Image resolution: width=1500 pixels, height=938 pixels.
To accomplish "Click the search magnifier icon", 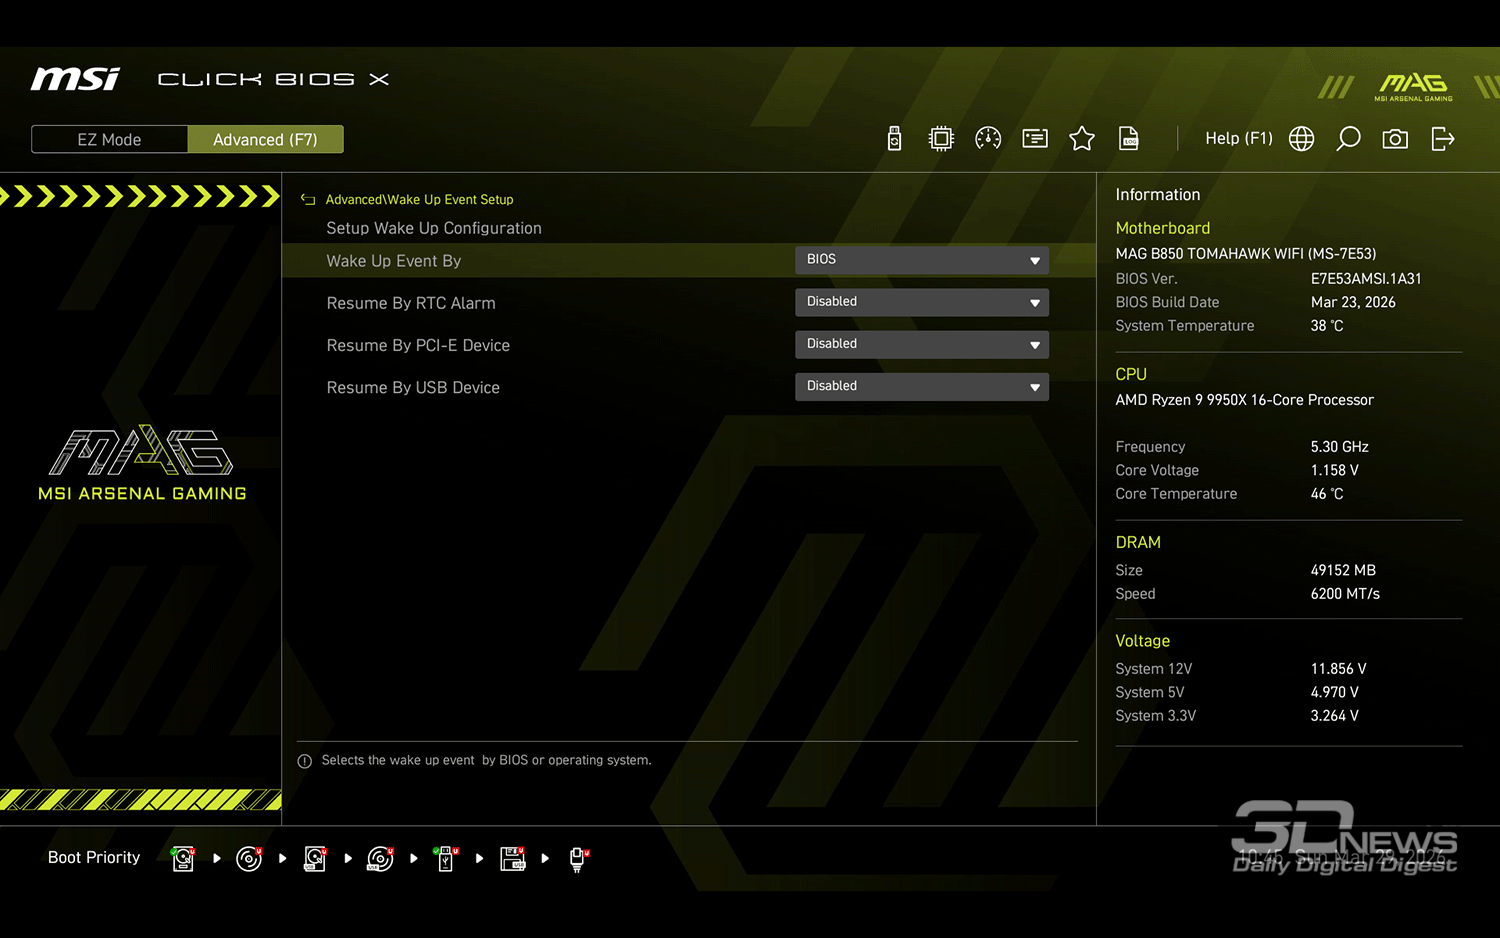I will coord(1348,139).
